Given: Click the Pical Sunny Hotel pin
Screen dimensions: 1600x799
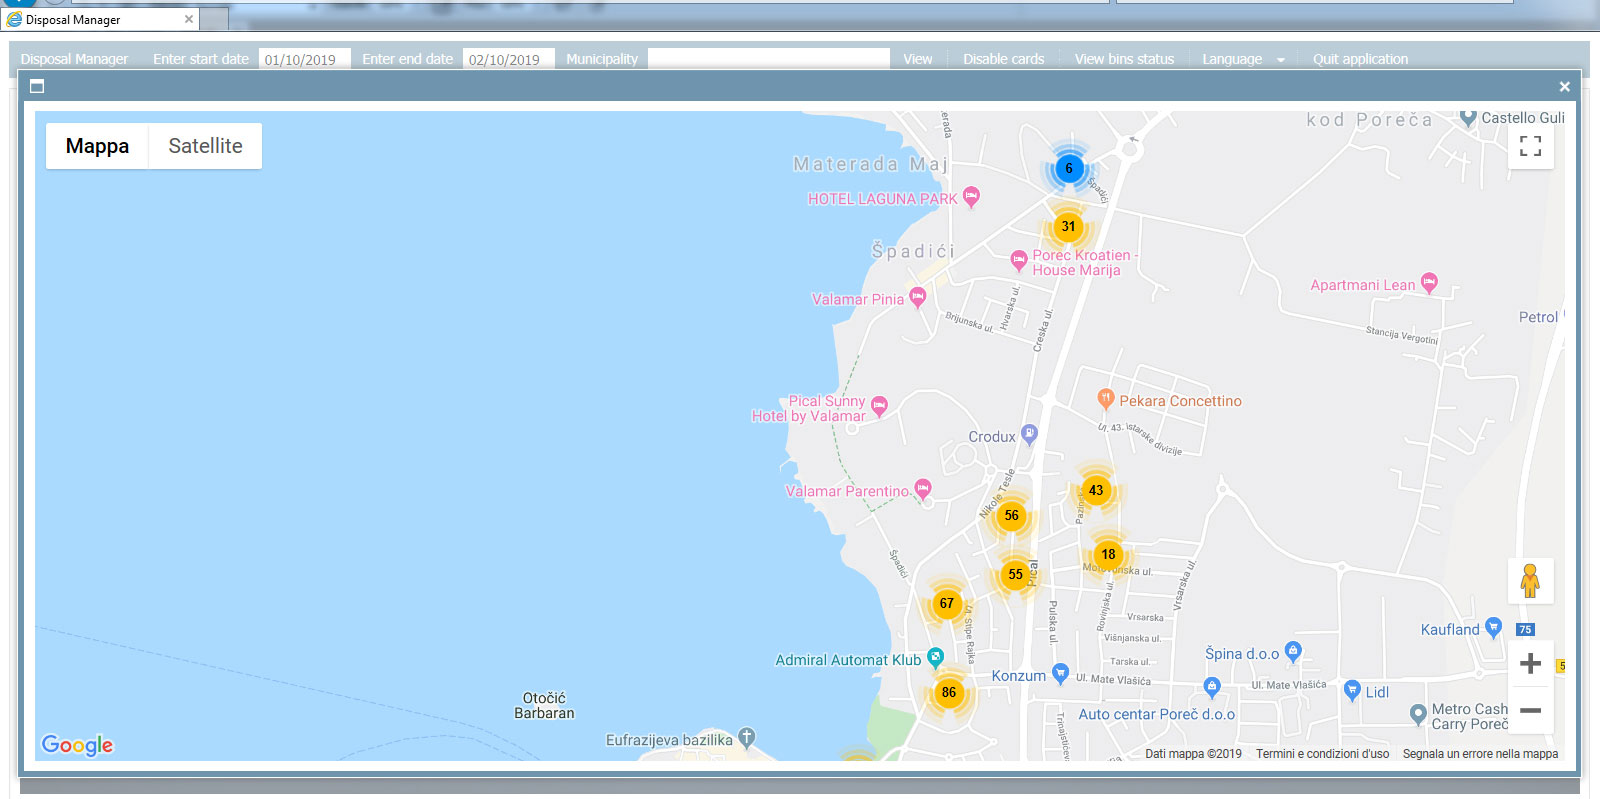Looking at the screenshot, I should coord(879,405).
